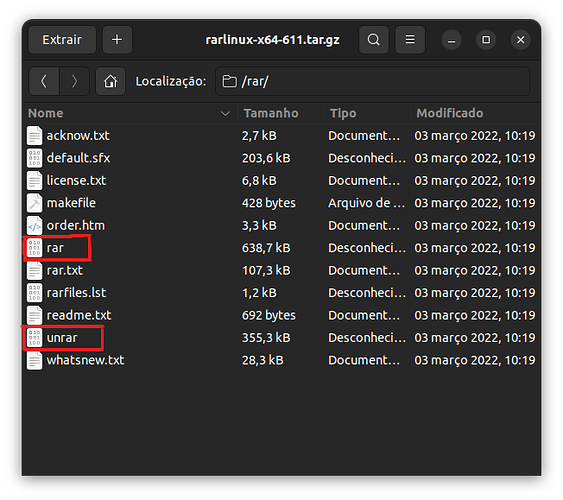Sort by the Modificado column

[x=475, y=113]
